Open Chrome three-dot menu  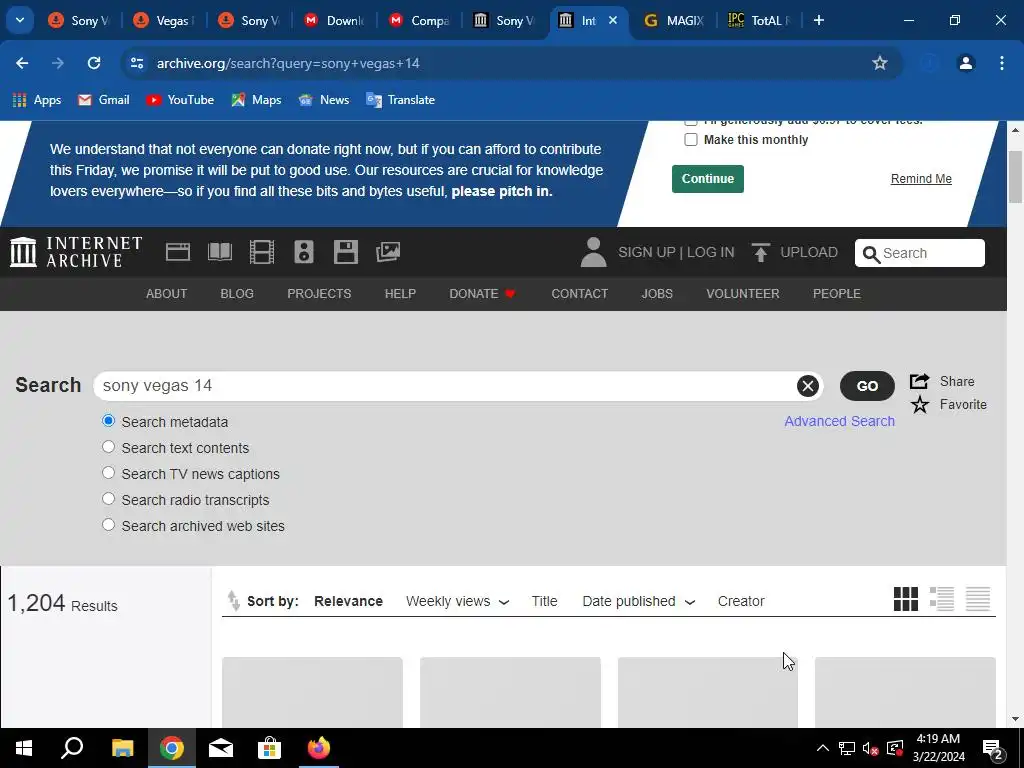click(1001, 63)
